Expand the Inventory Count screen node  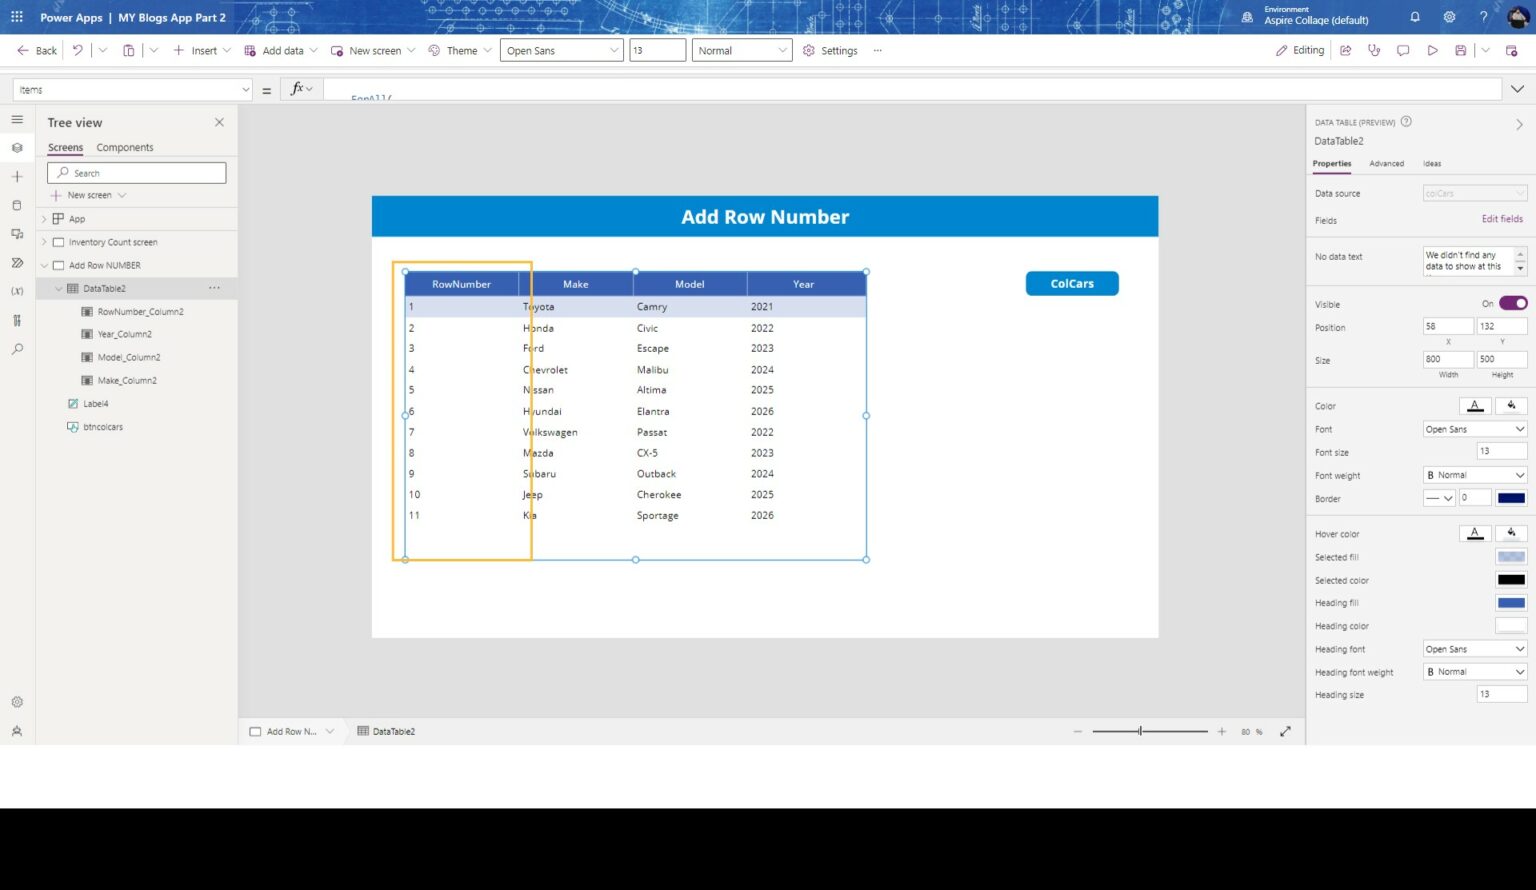44,242
